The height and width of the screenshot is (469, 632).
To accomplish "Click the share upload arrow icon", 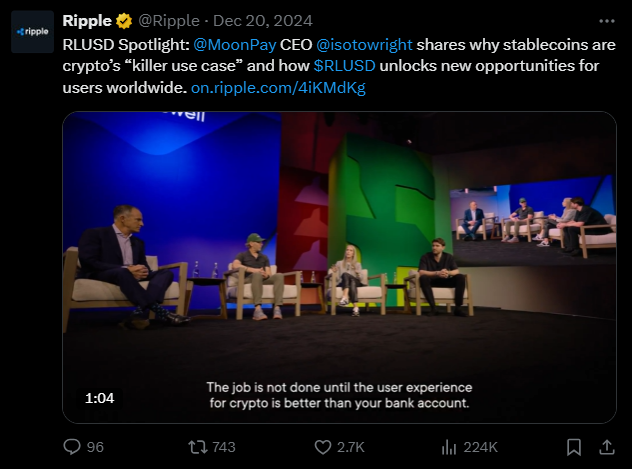I will click(606, 446).
